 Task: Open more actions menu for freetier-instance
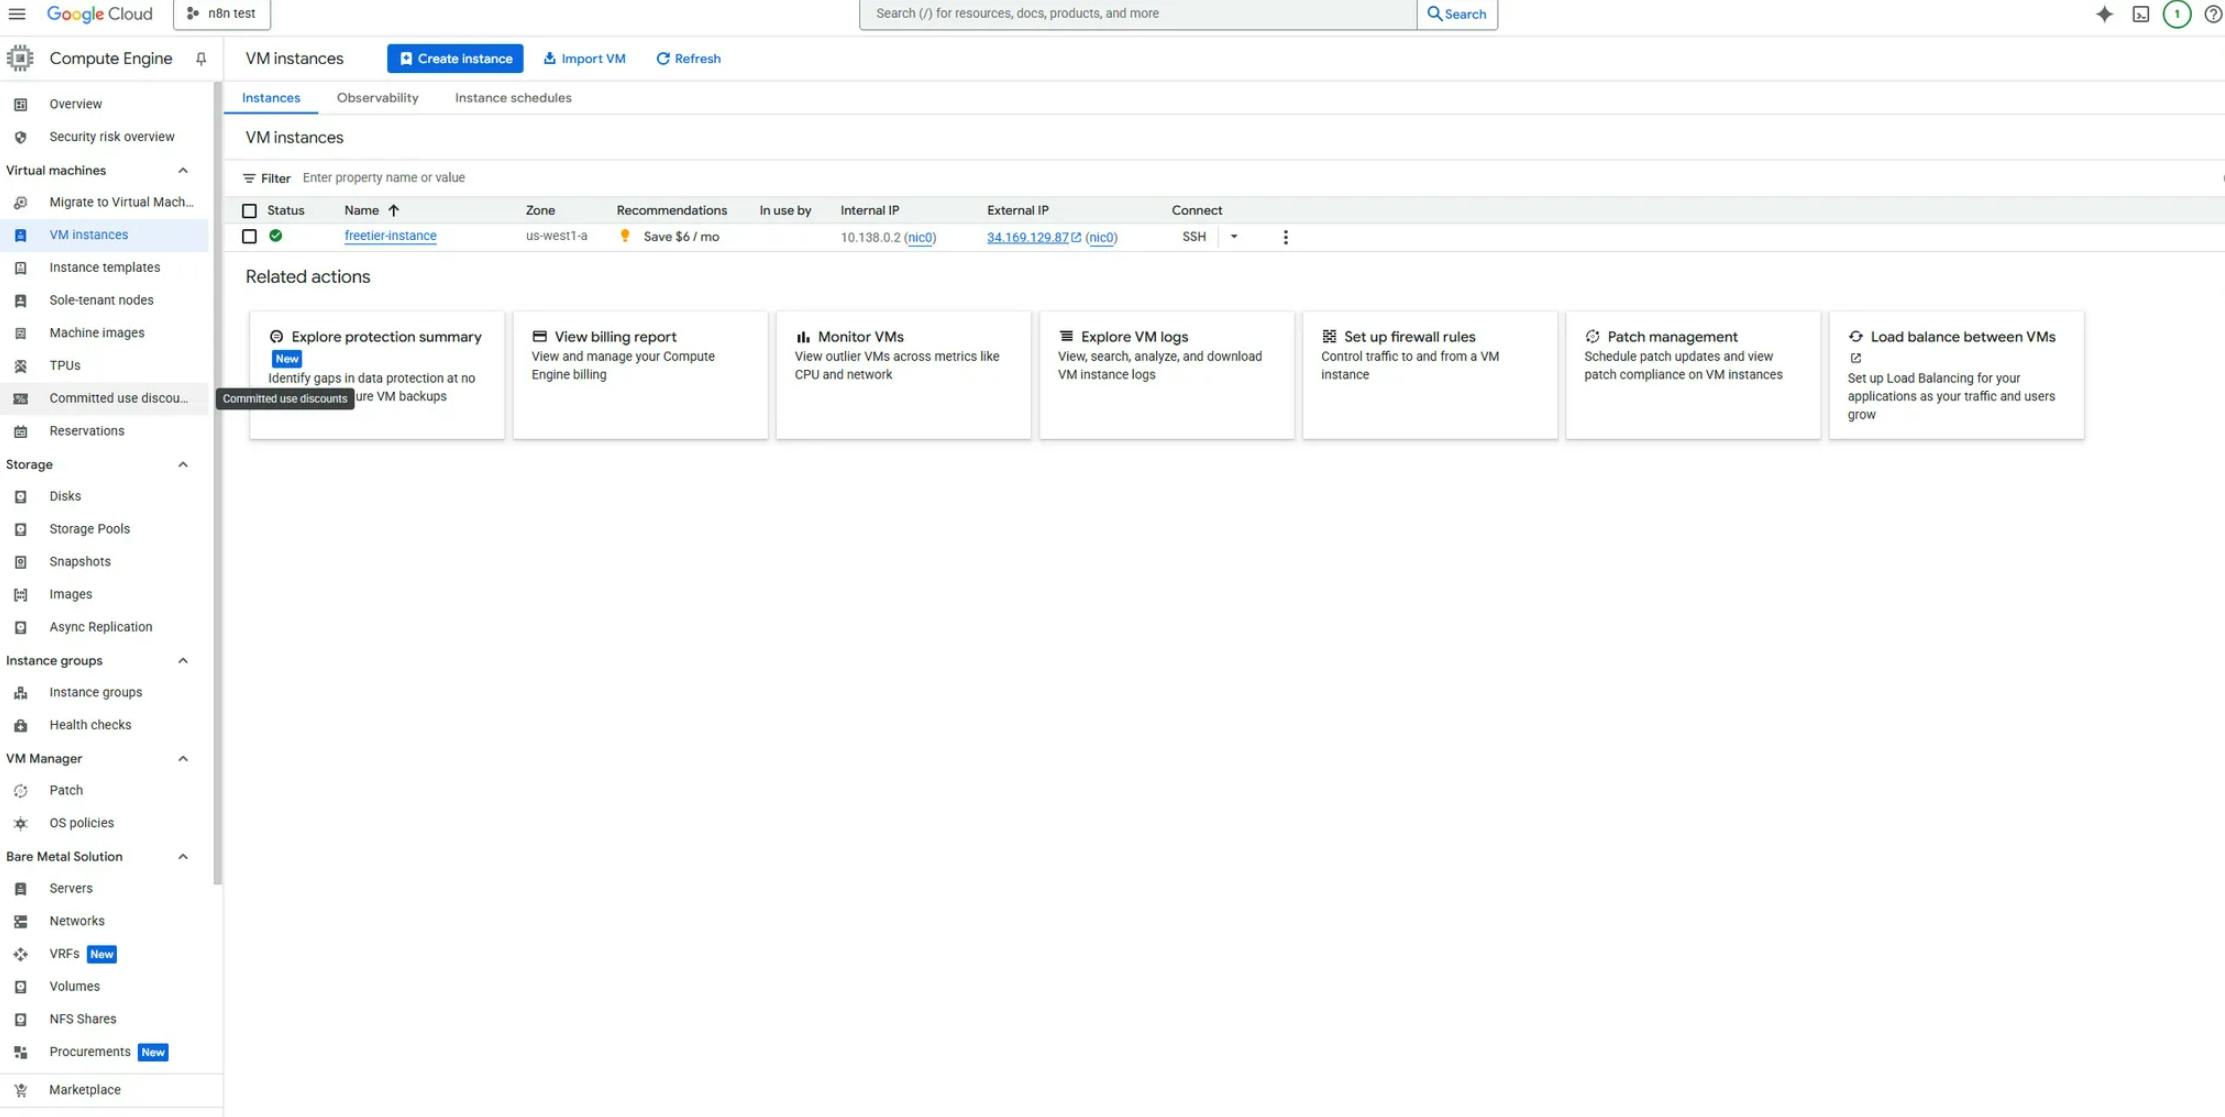1286,237
